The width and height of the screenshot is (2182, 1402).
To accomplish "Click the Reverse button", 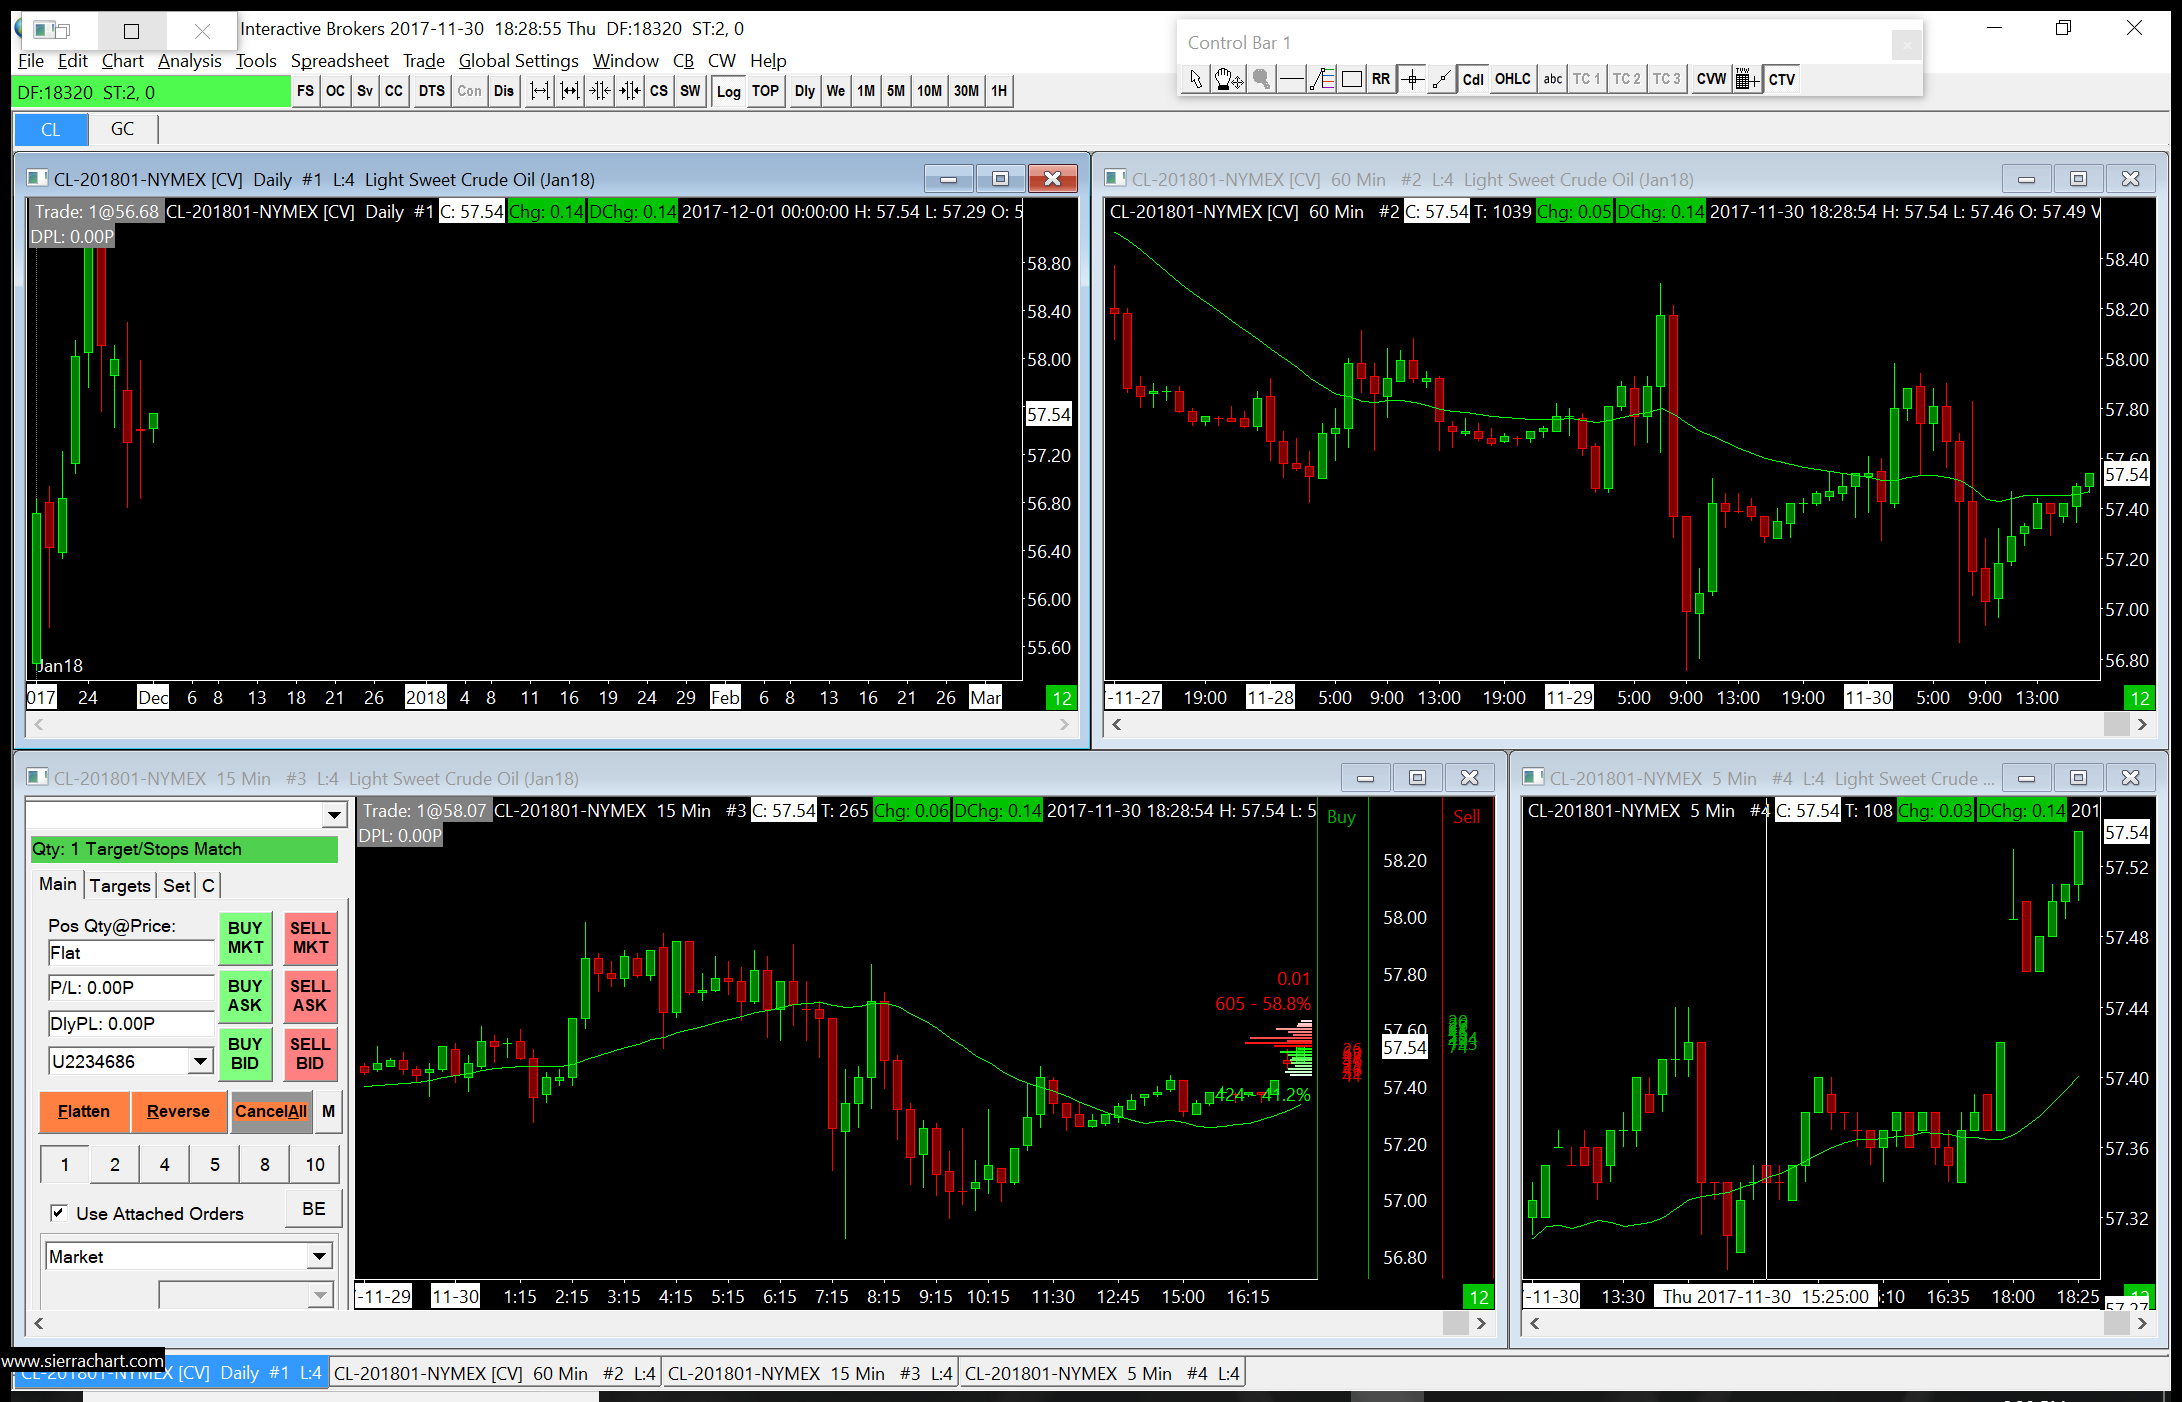I will [178, 1111].
